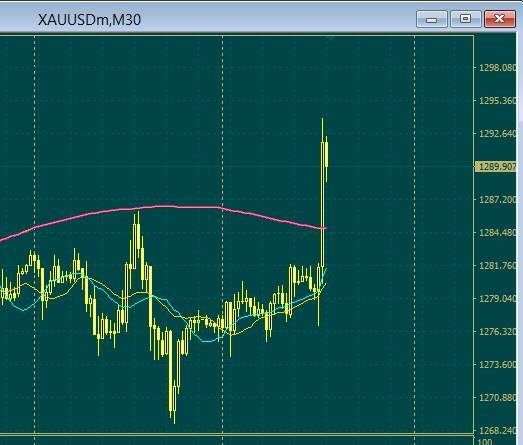Click price scale label 1295.360
Image resolution: width=523 pixels, height=445 pixels.
[x=497, y=101]
